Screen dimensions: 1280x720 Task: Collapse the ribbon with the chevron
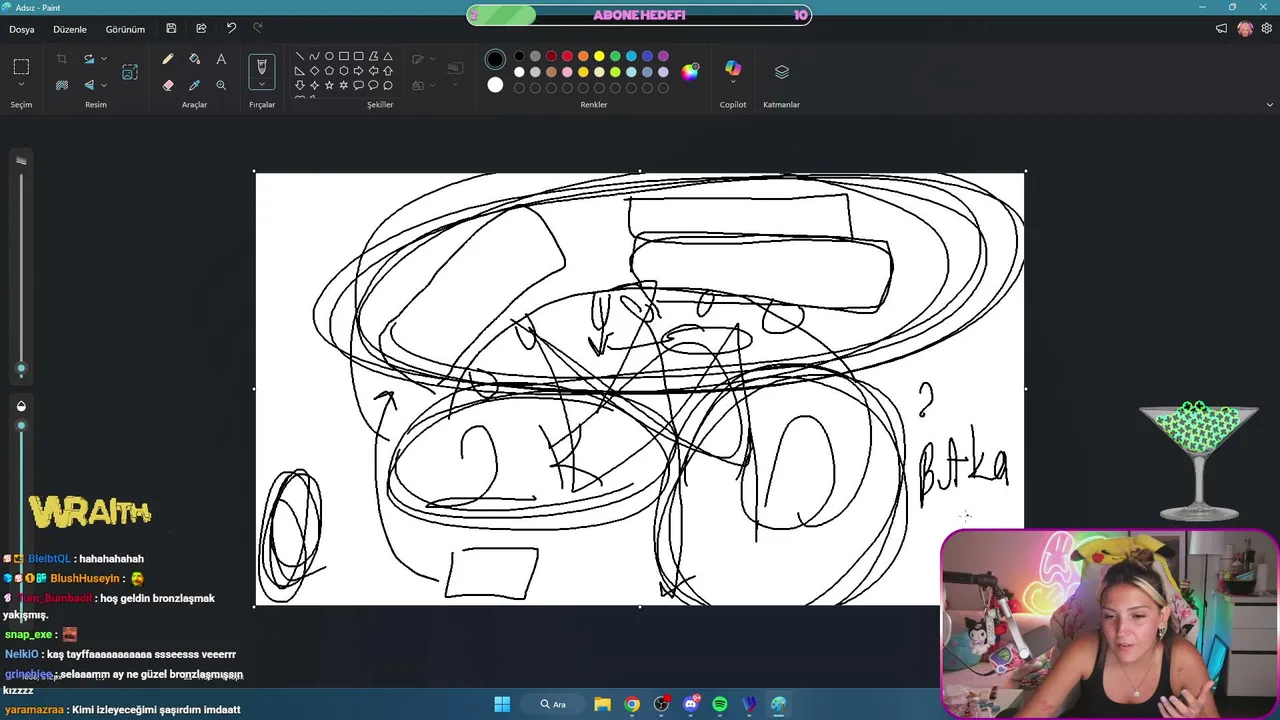click(1270, 105)
